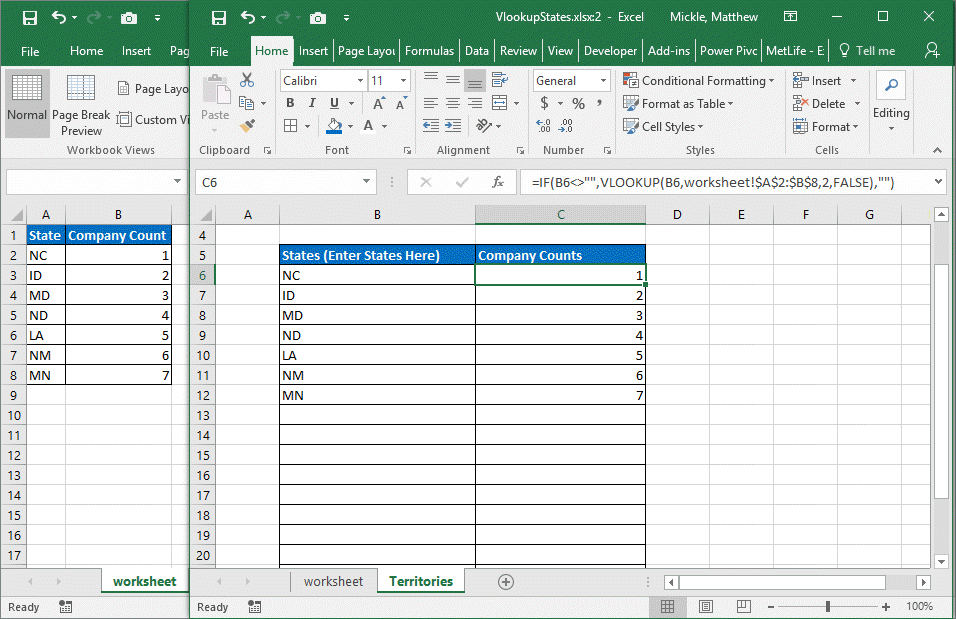Expand the Format as Table menu
Viewport: 956px width, 619px height.
[678, 104]
